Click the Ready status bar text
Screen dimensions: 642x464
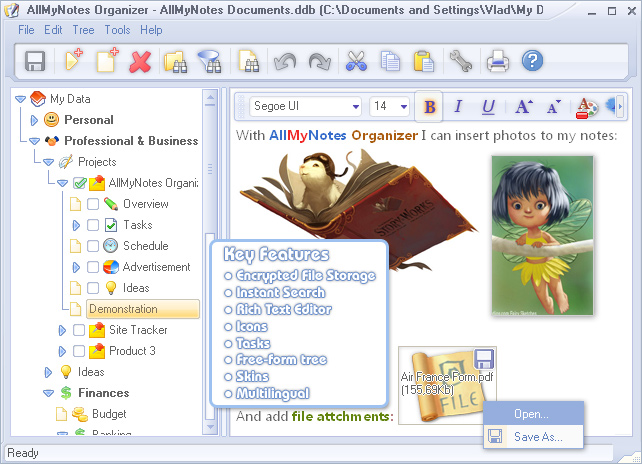(x=23, y=453)
